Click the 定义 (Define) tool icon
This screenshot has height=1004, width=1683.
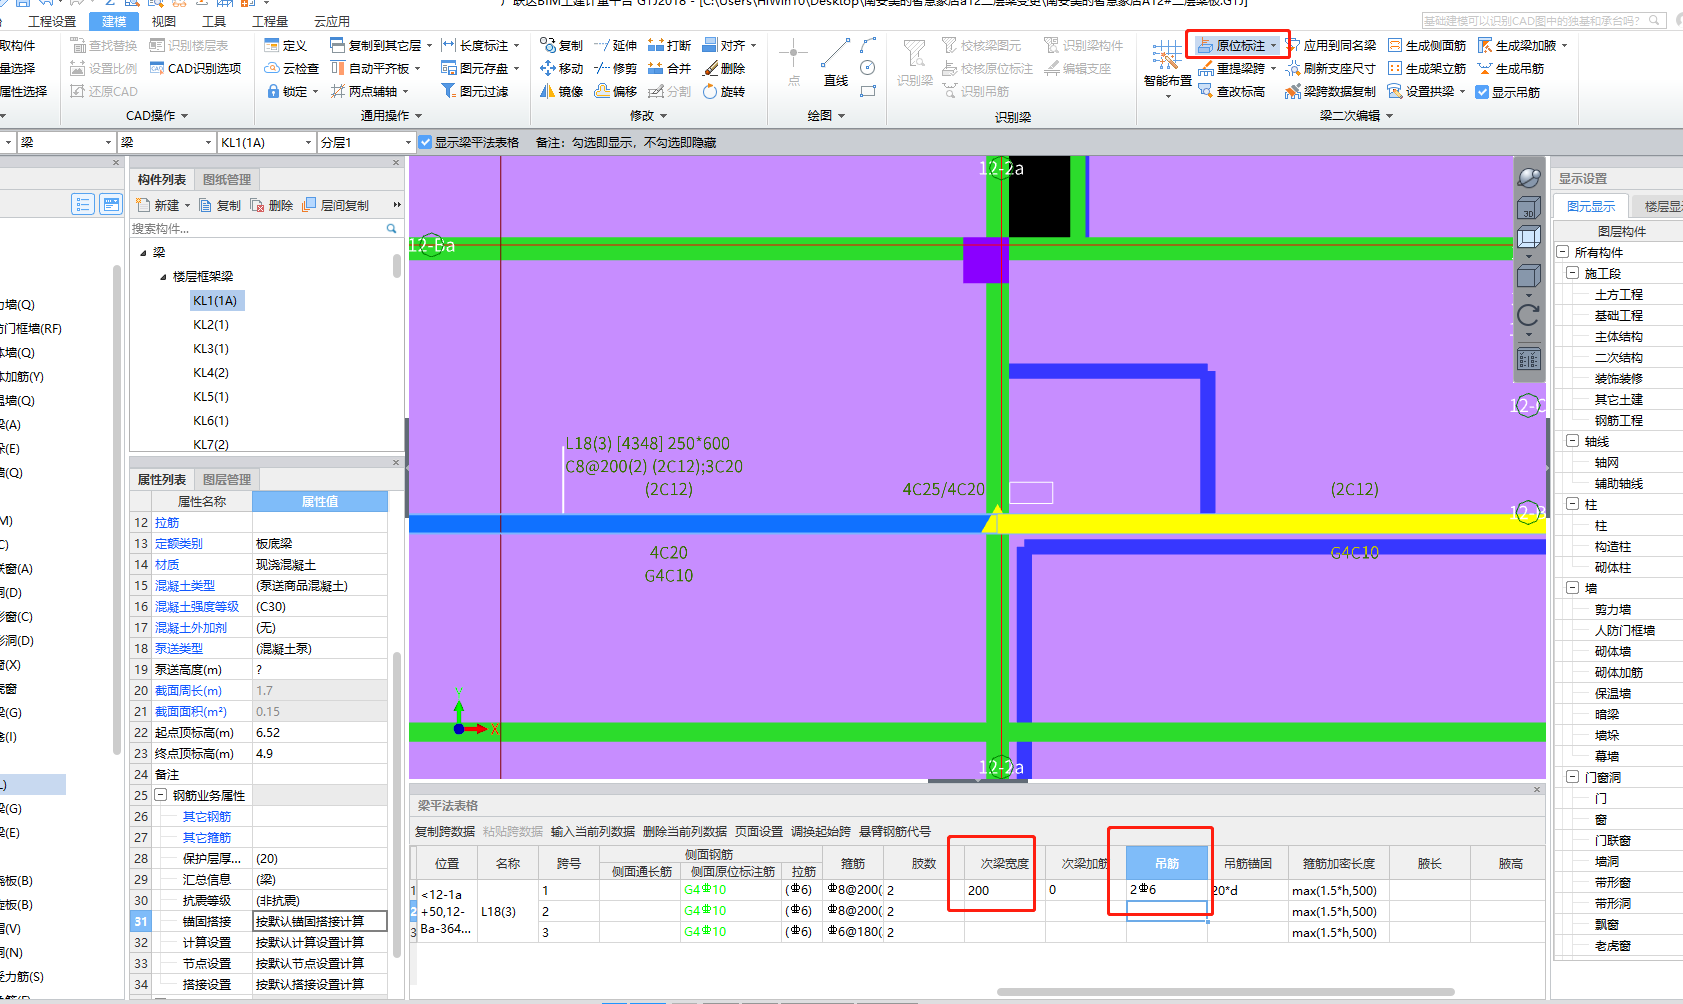[x=285, y=45]
